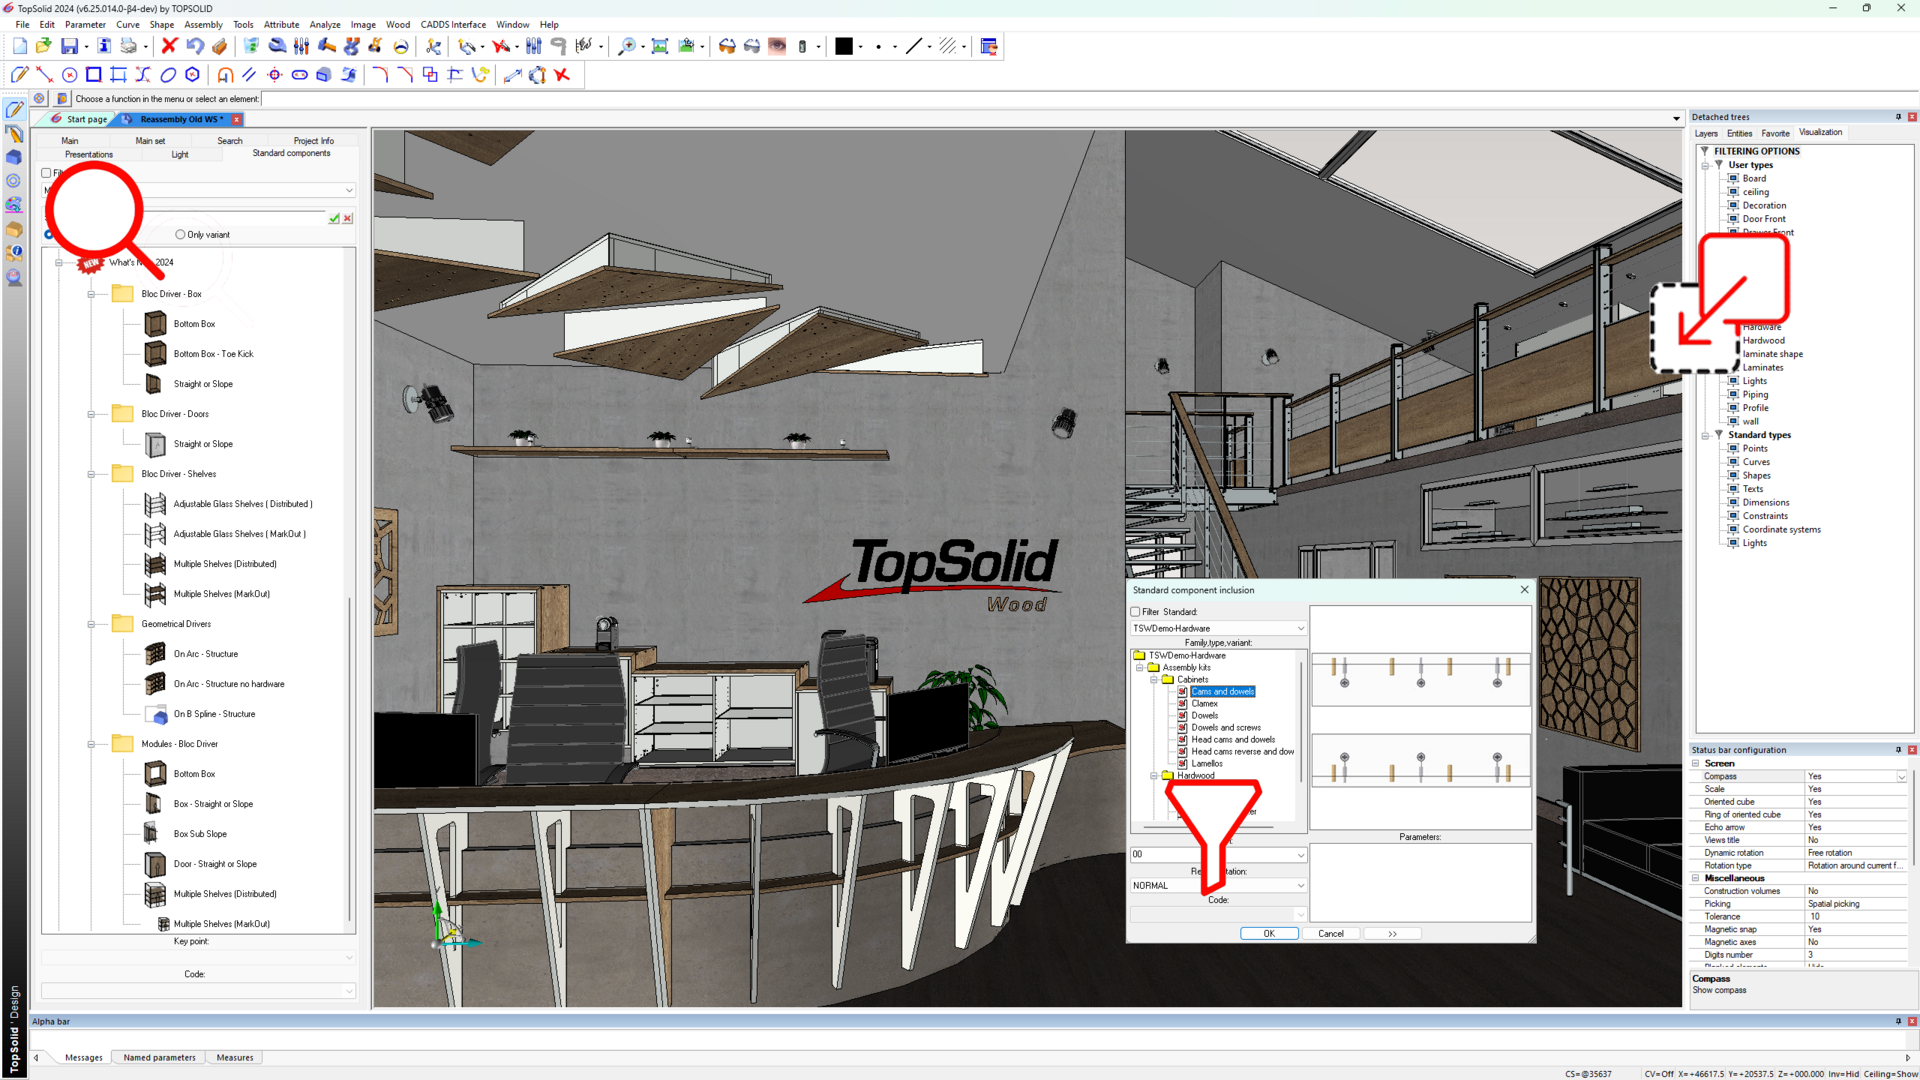This screenshot has height=1080, width=1920.
Task: Toggle Decoration visibility filter
Action: (x=1733, y=205)
